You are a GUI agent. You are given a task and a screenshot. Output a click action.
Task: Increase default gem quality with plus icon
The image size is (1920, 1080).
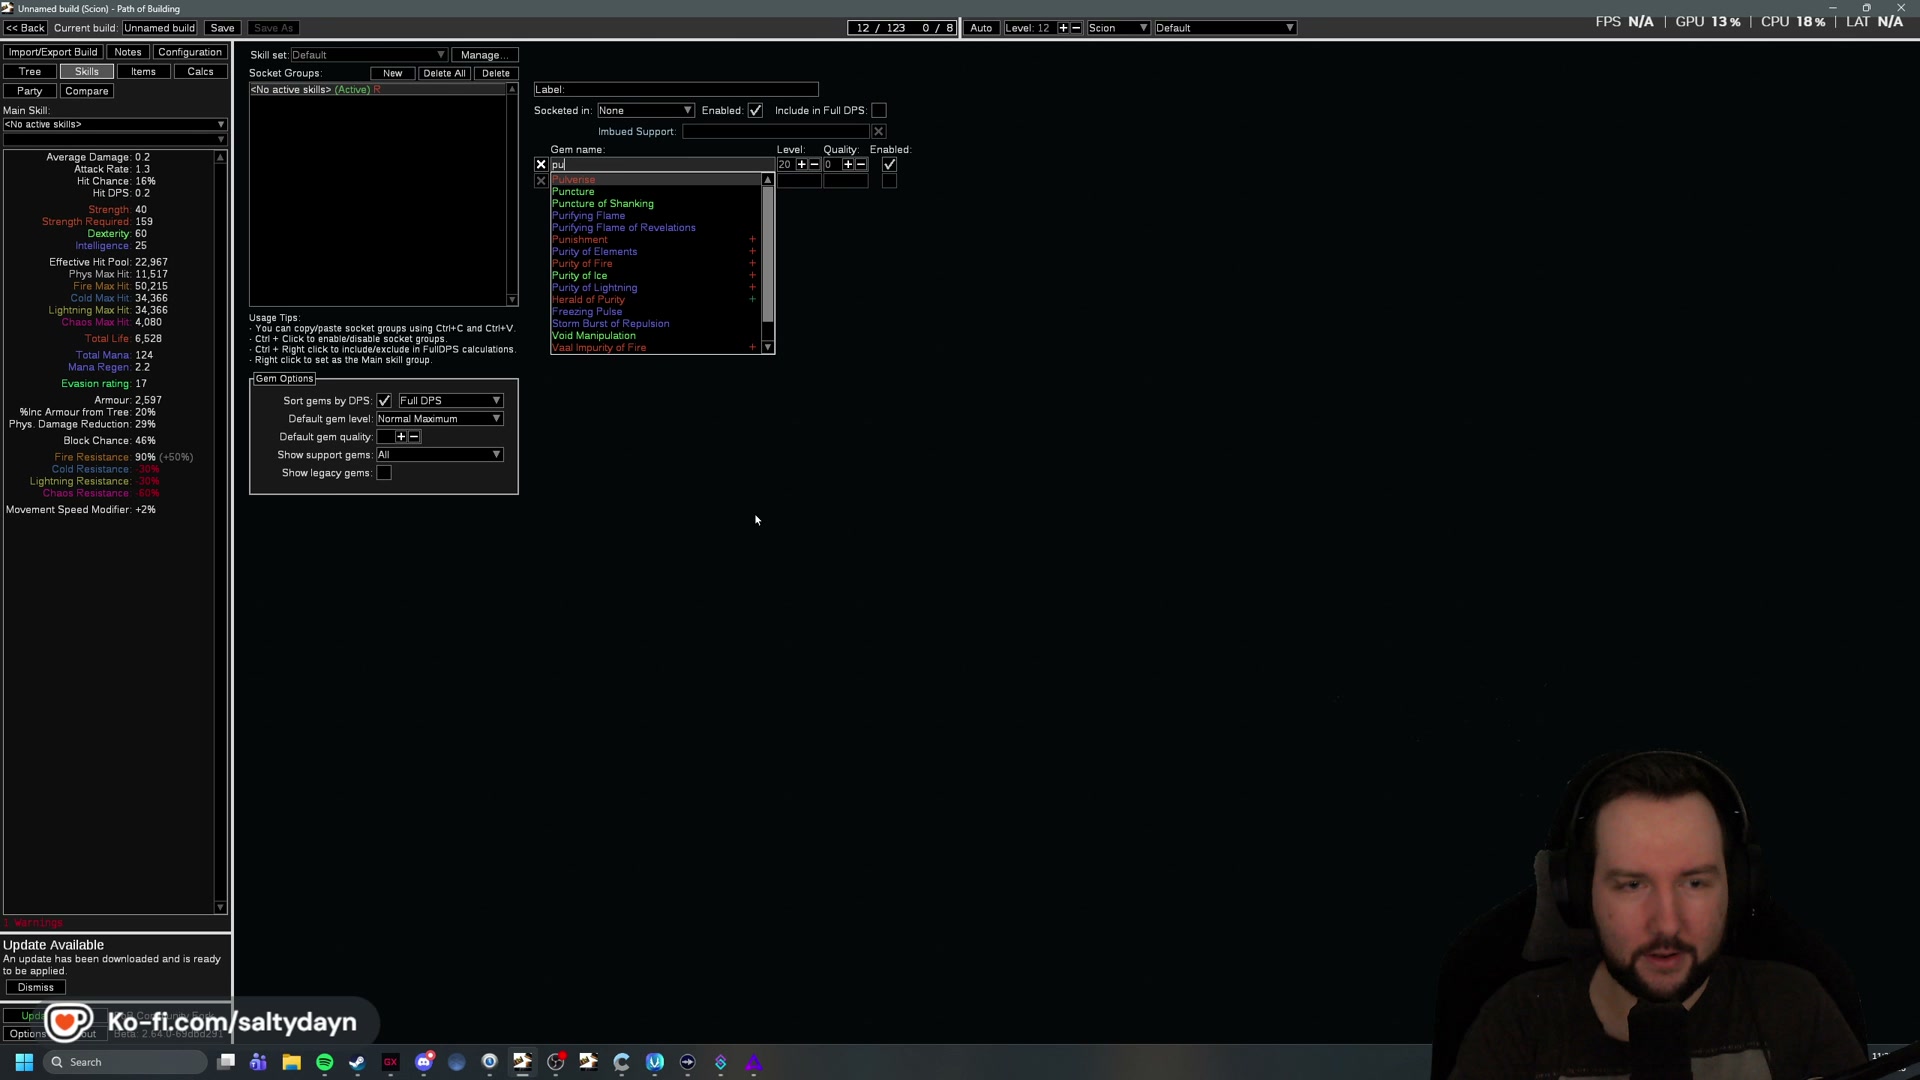[401, 437]
